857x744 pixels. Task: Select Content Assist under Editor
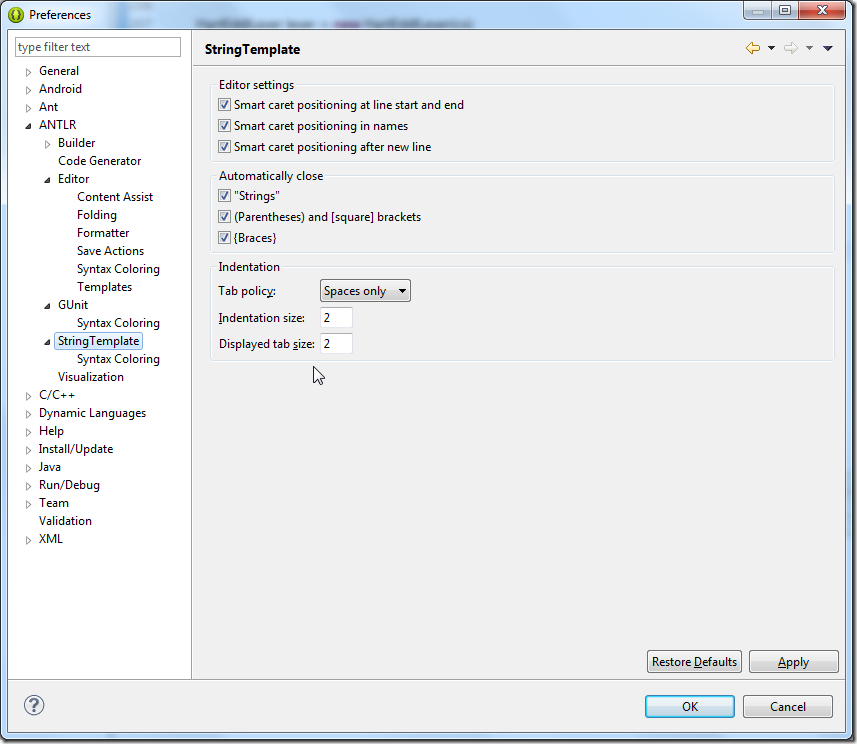coord(115,197)
